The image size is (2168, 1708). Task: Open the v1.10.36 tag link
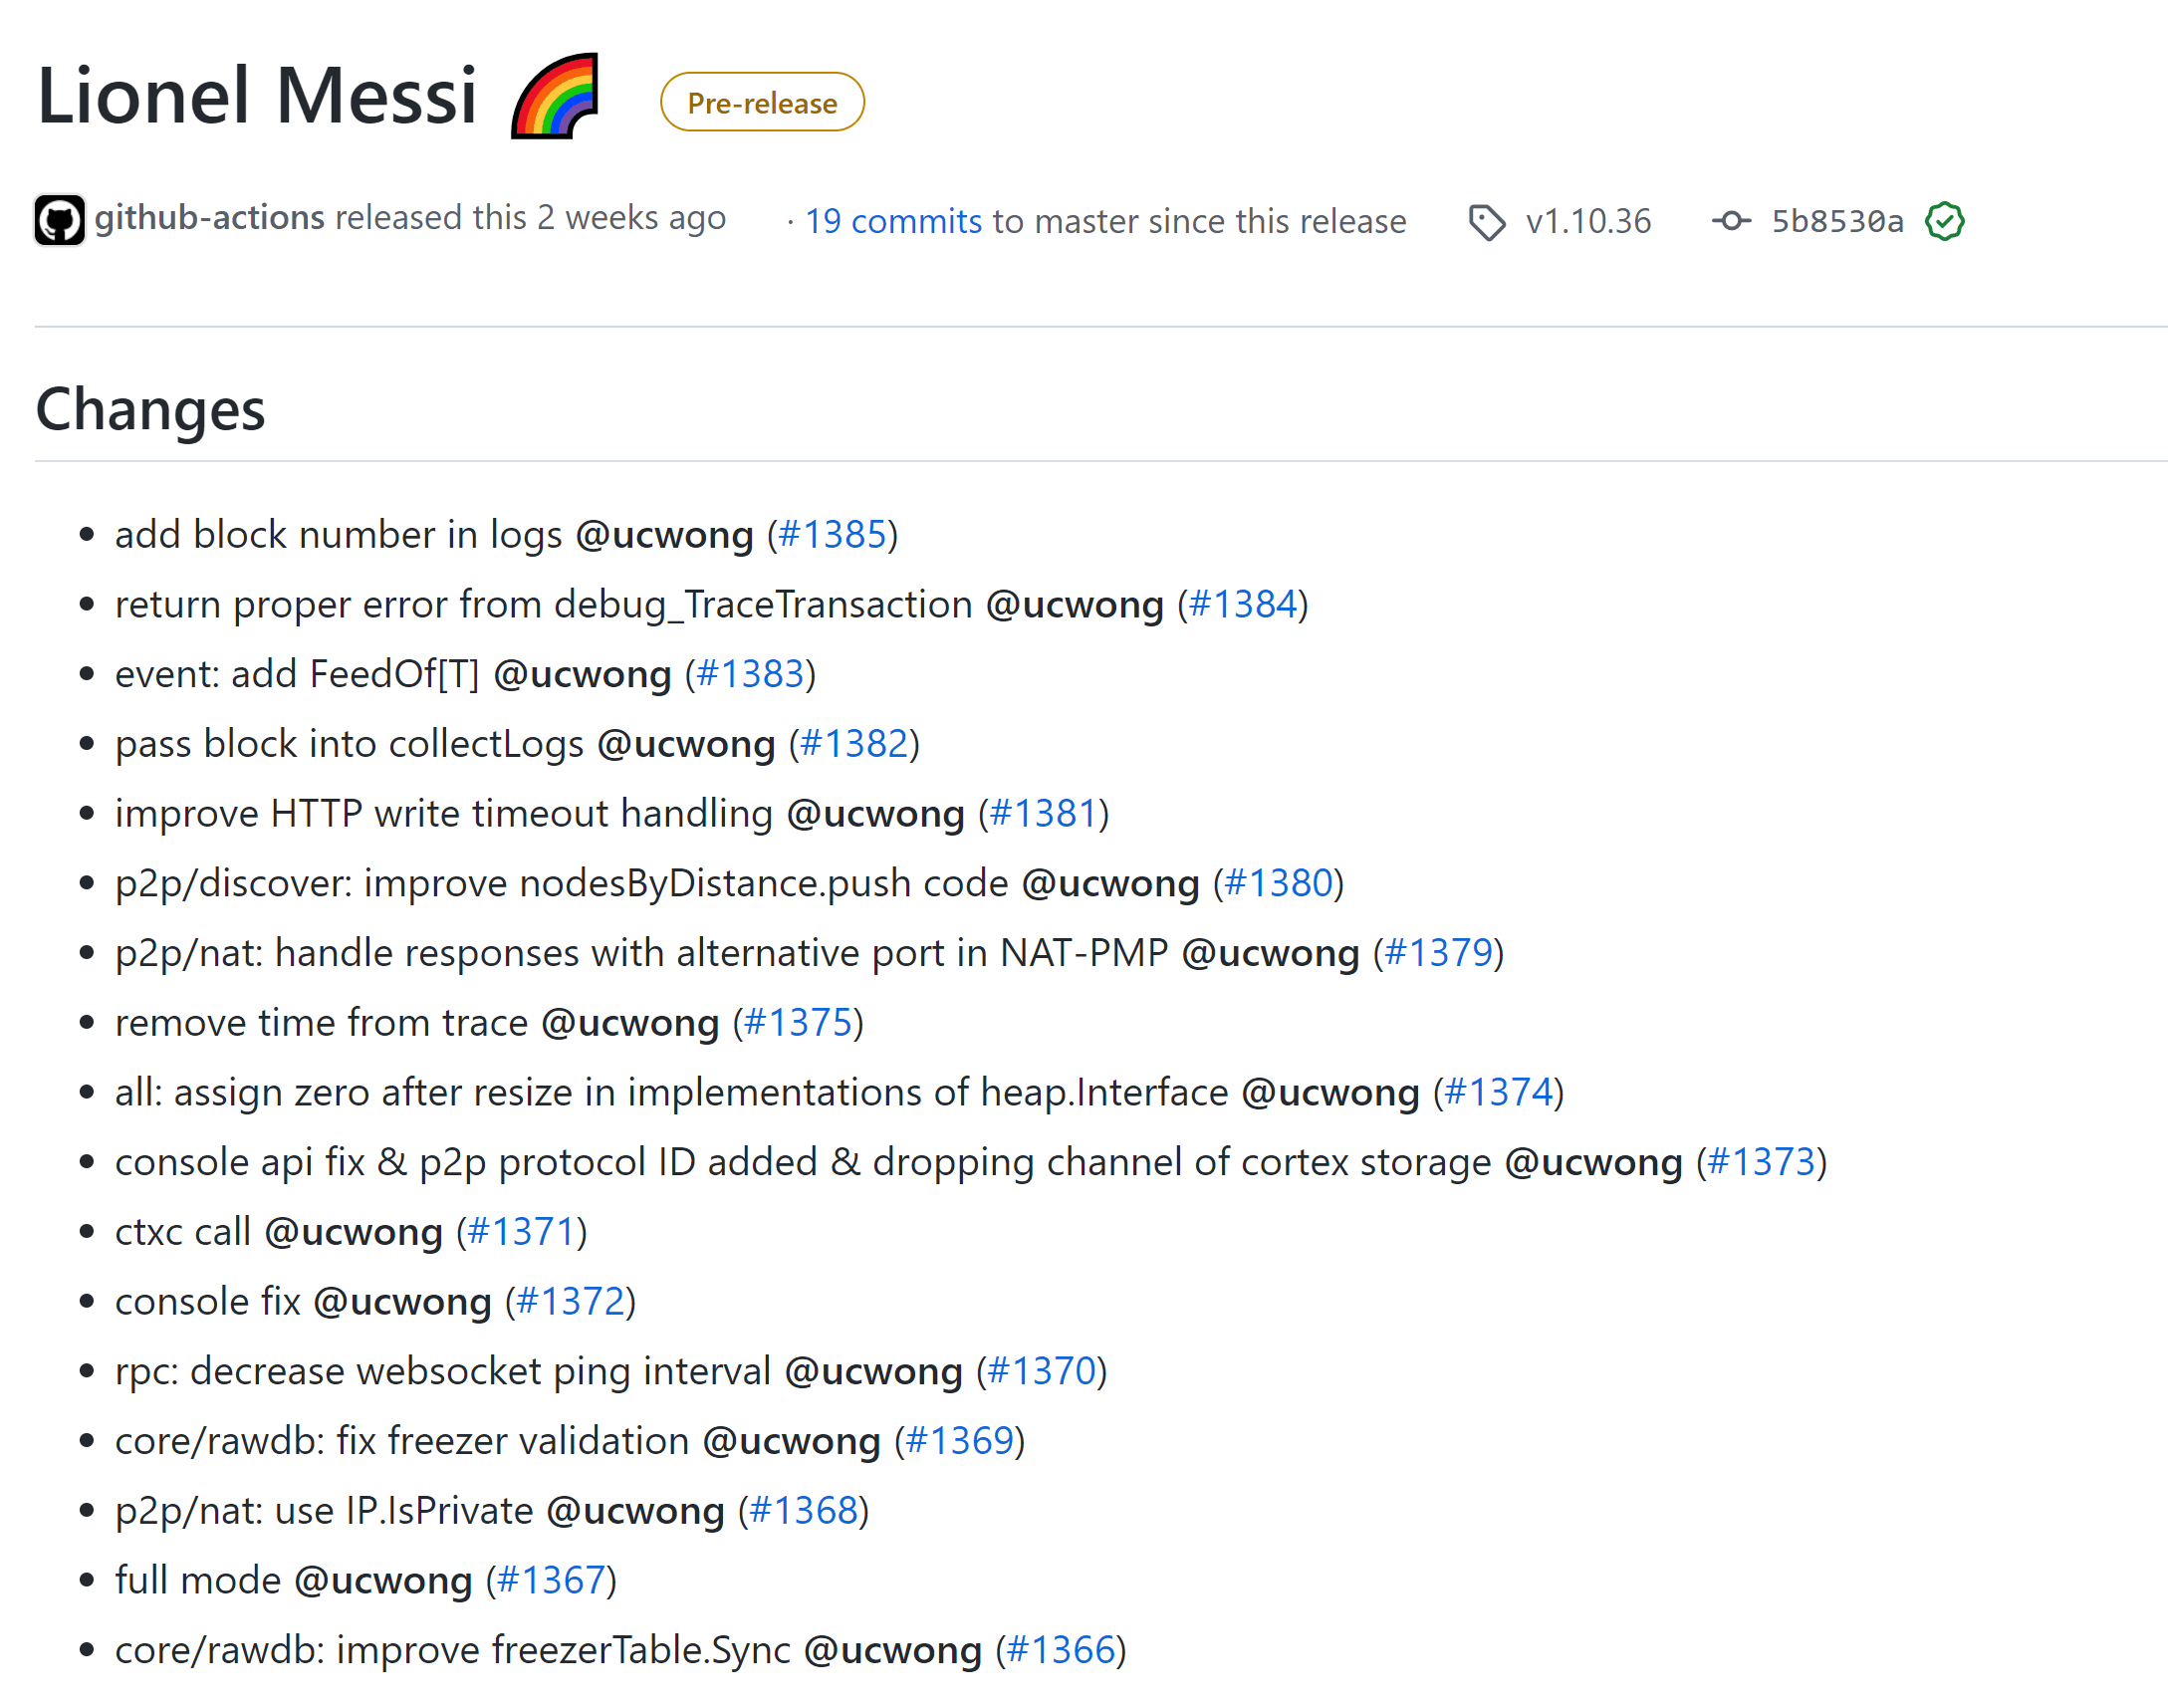1588,221
